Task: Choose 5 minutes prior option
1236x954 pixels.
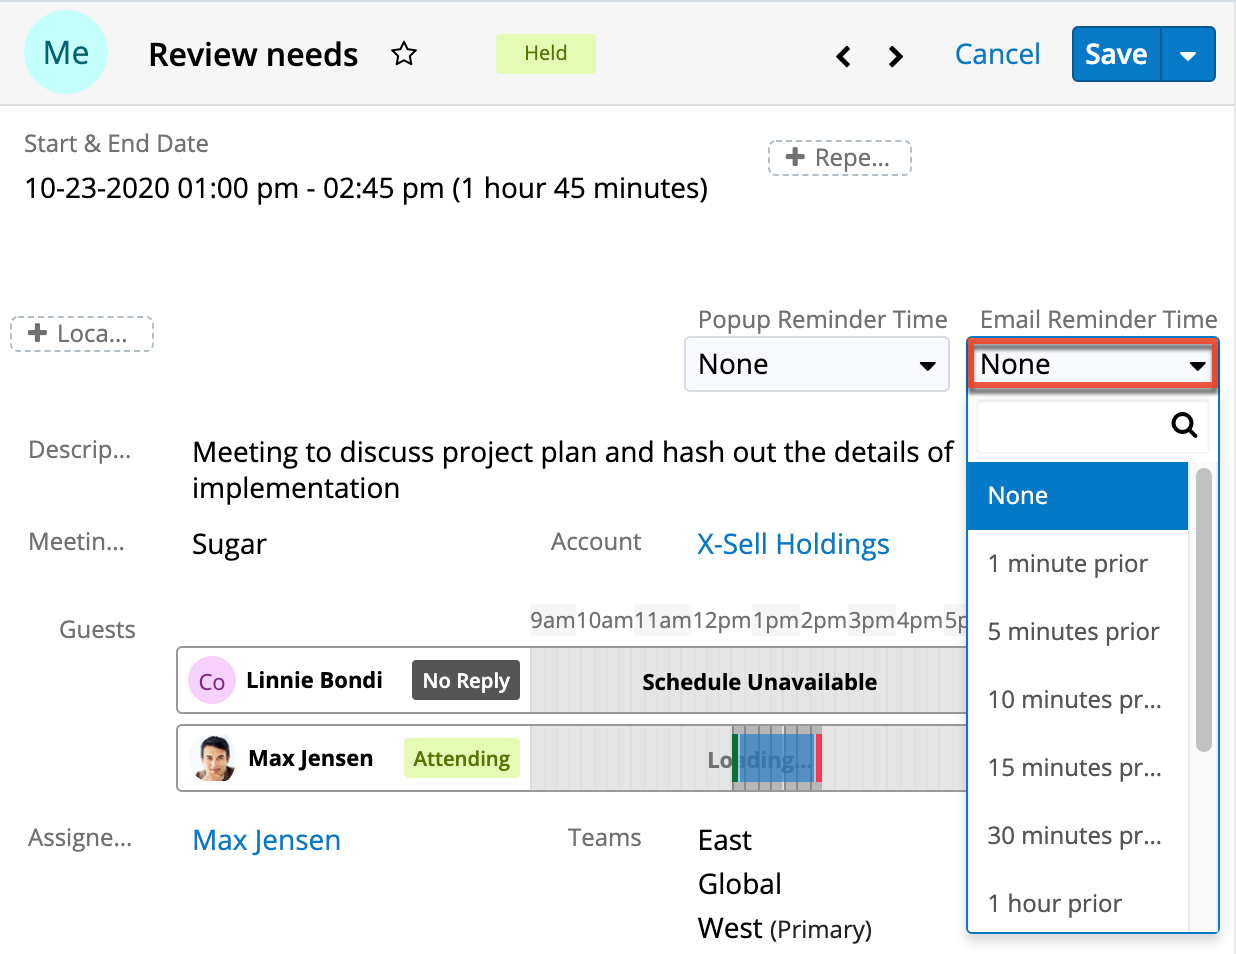Action: click(1074, 632)
